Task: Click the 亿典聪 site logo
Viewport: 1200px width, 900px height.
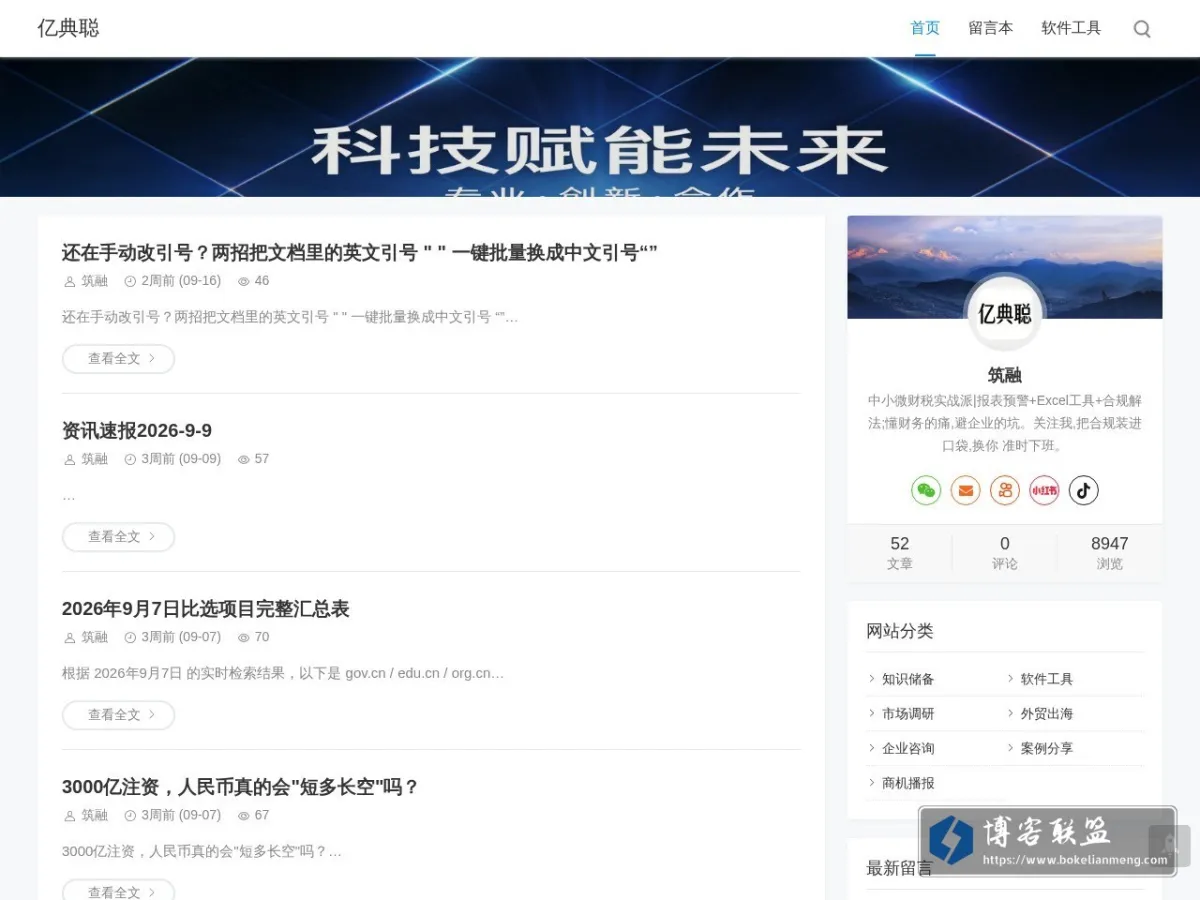Action: tap(68, 28)
